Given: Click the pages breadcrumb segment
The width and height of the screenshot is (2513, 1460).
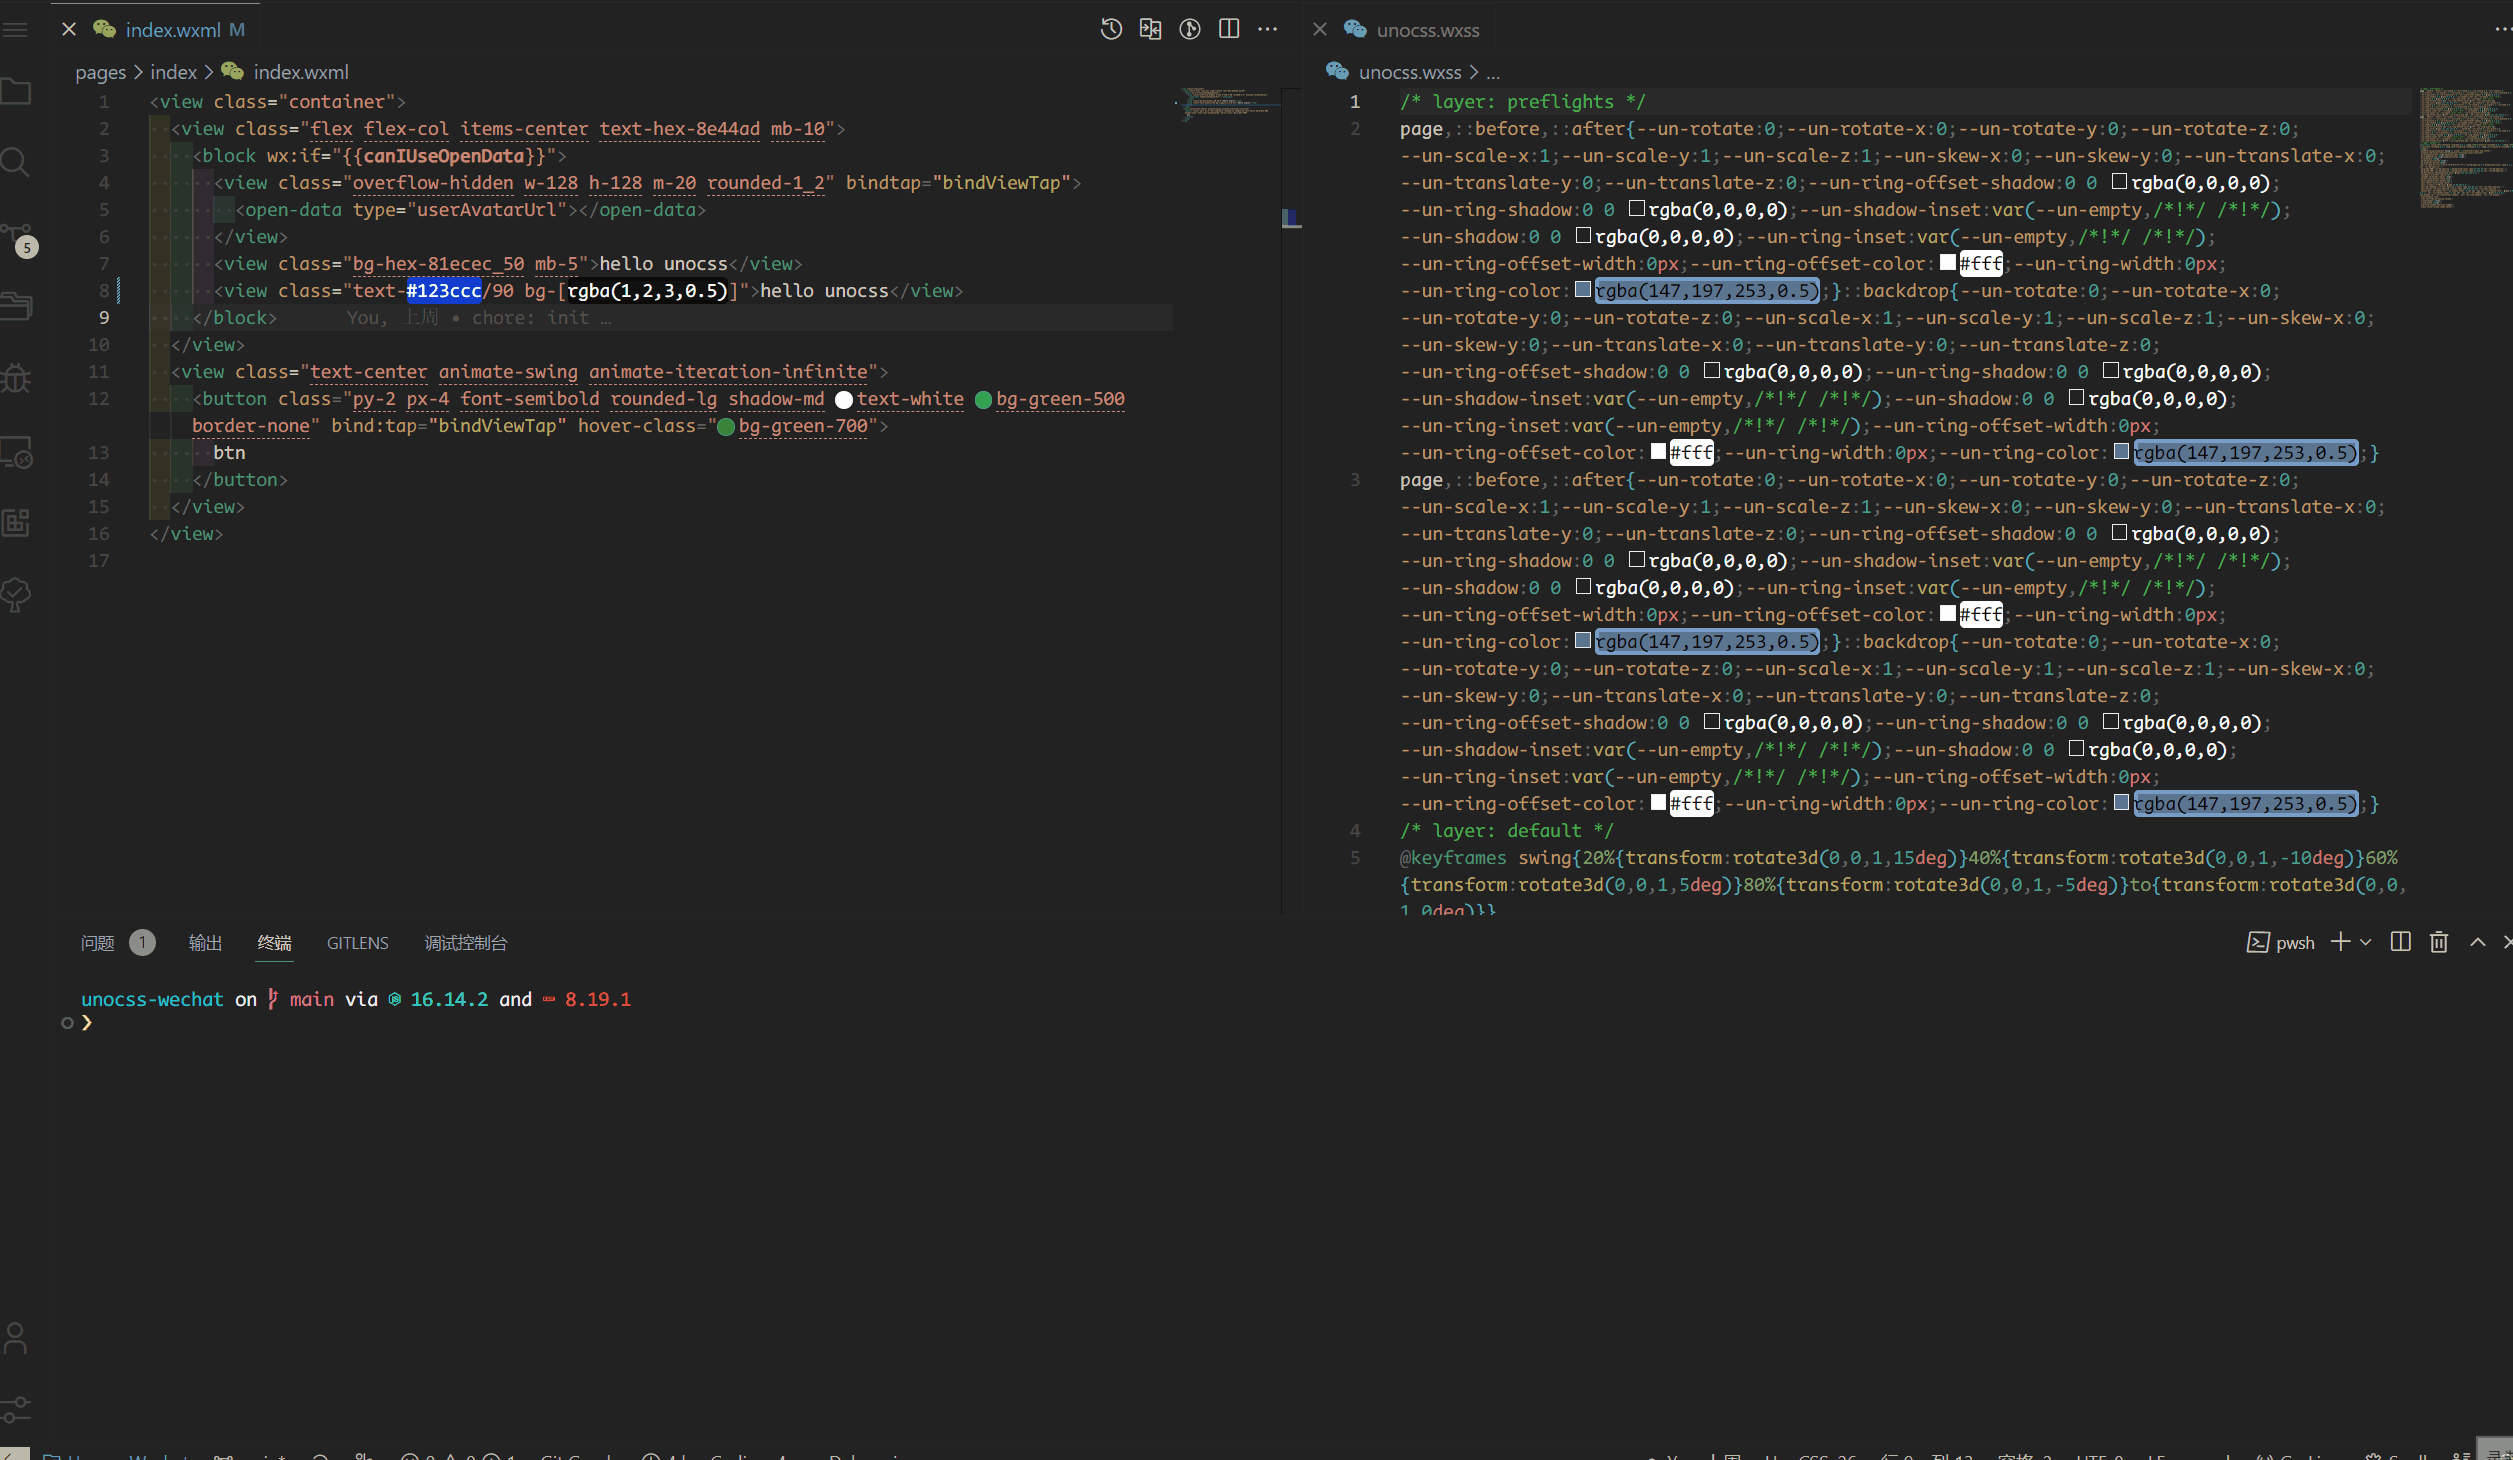Looking at the screenshot, I should (100, 72).
